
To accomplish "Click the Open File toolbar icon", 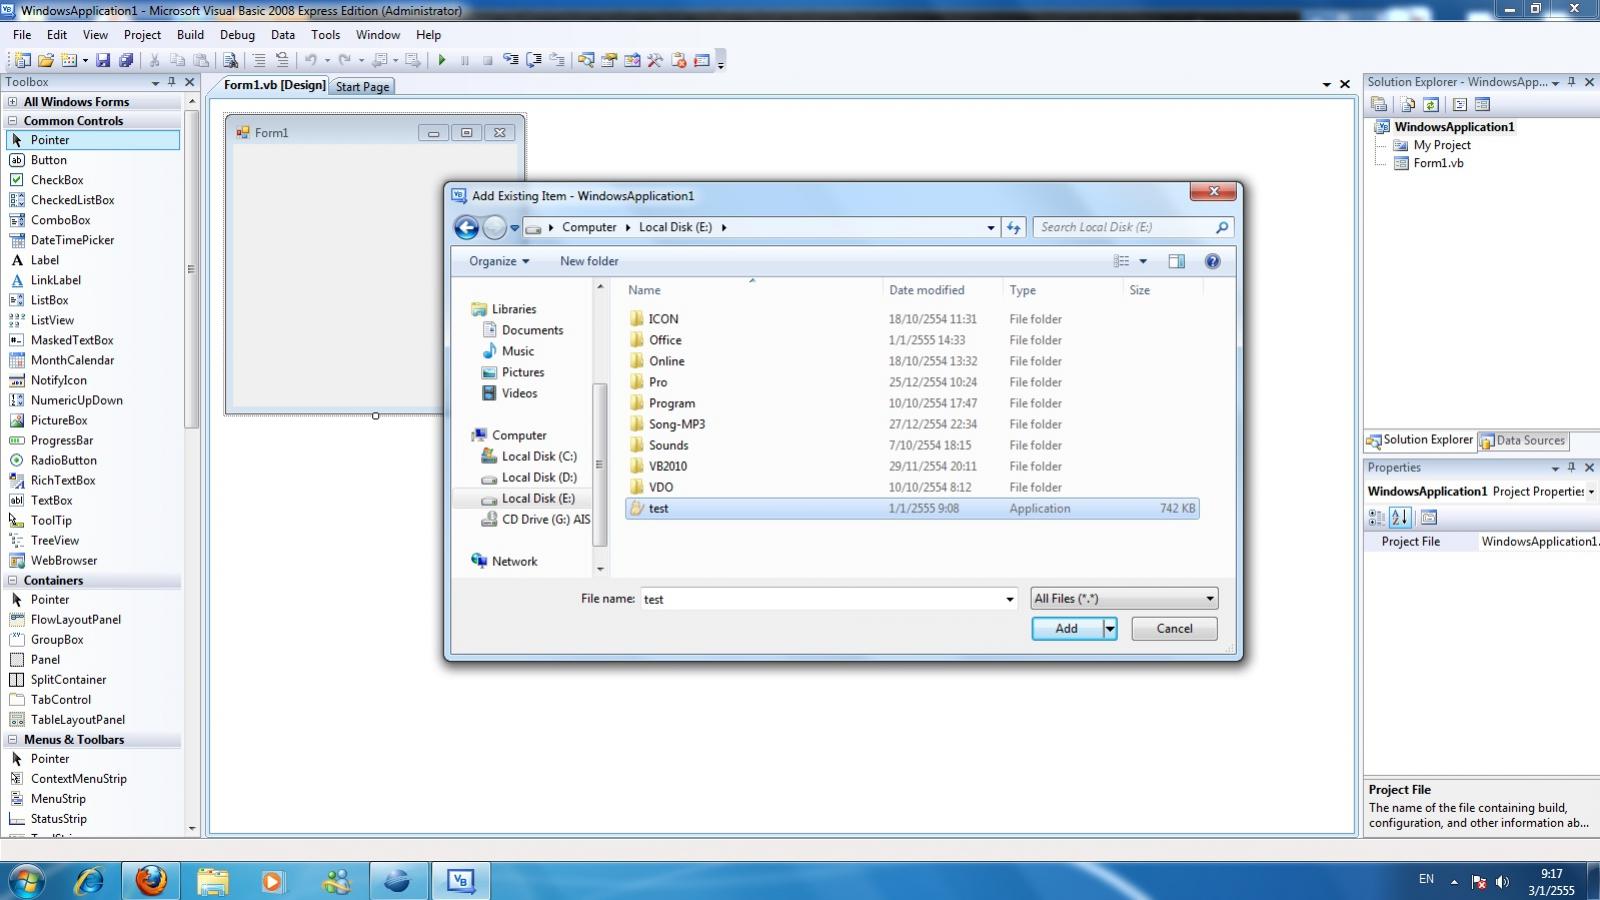I will [46, 60].
